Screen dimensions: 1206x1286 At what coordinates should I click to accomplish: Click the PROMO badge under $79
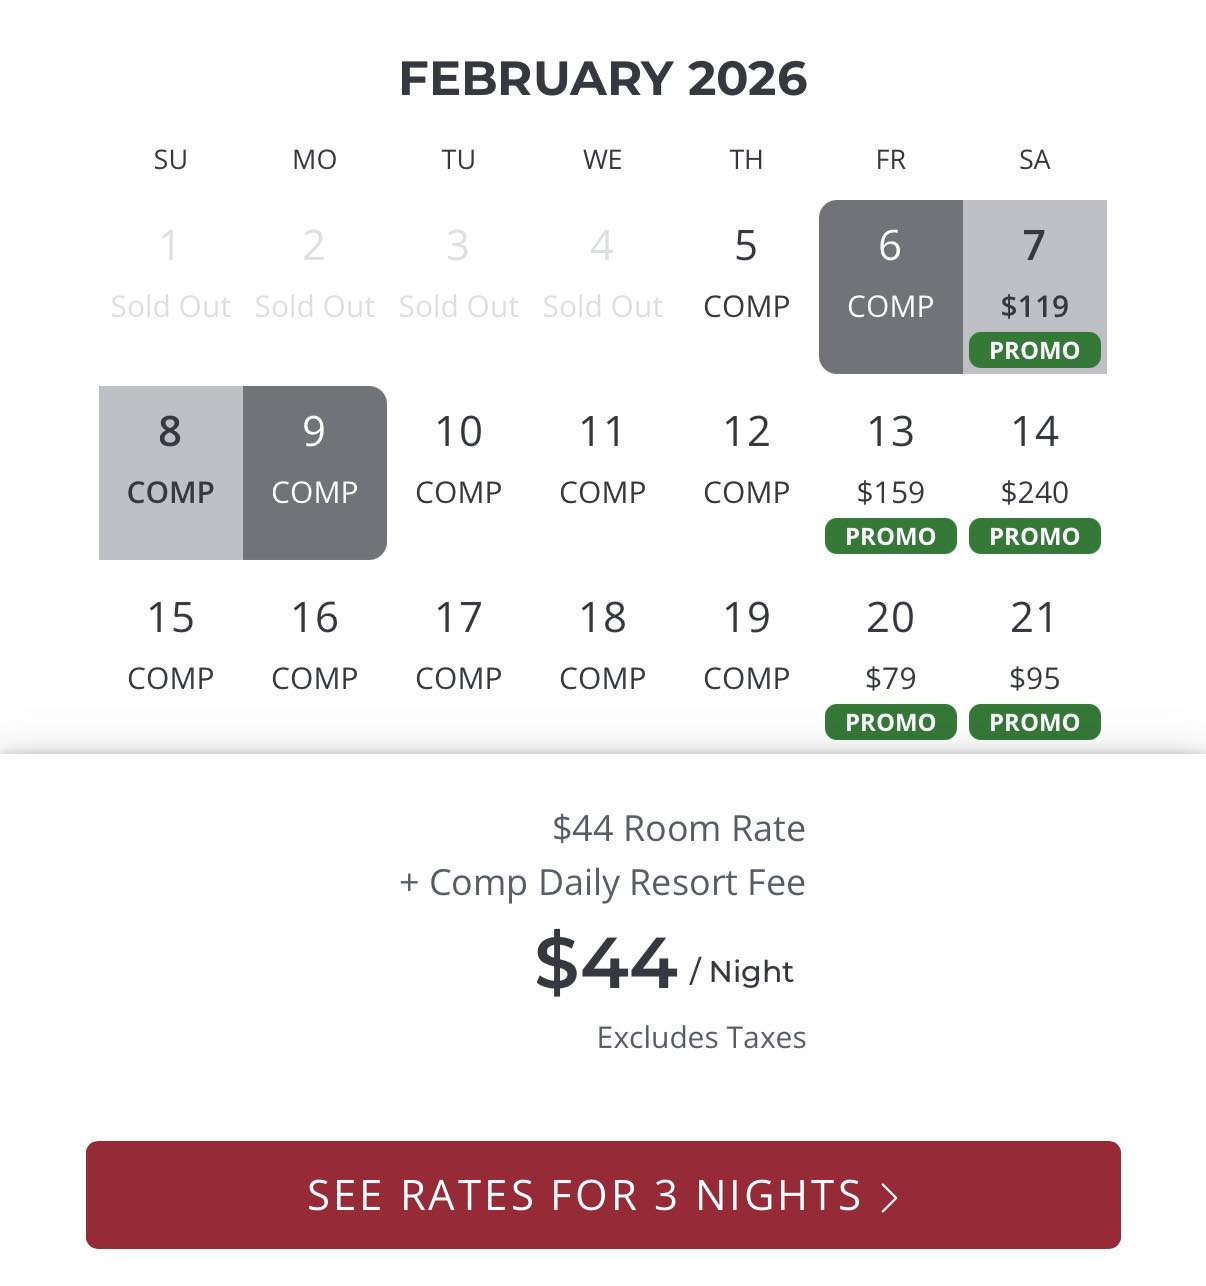(x=890, y=722)
